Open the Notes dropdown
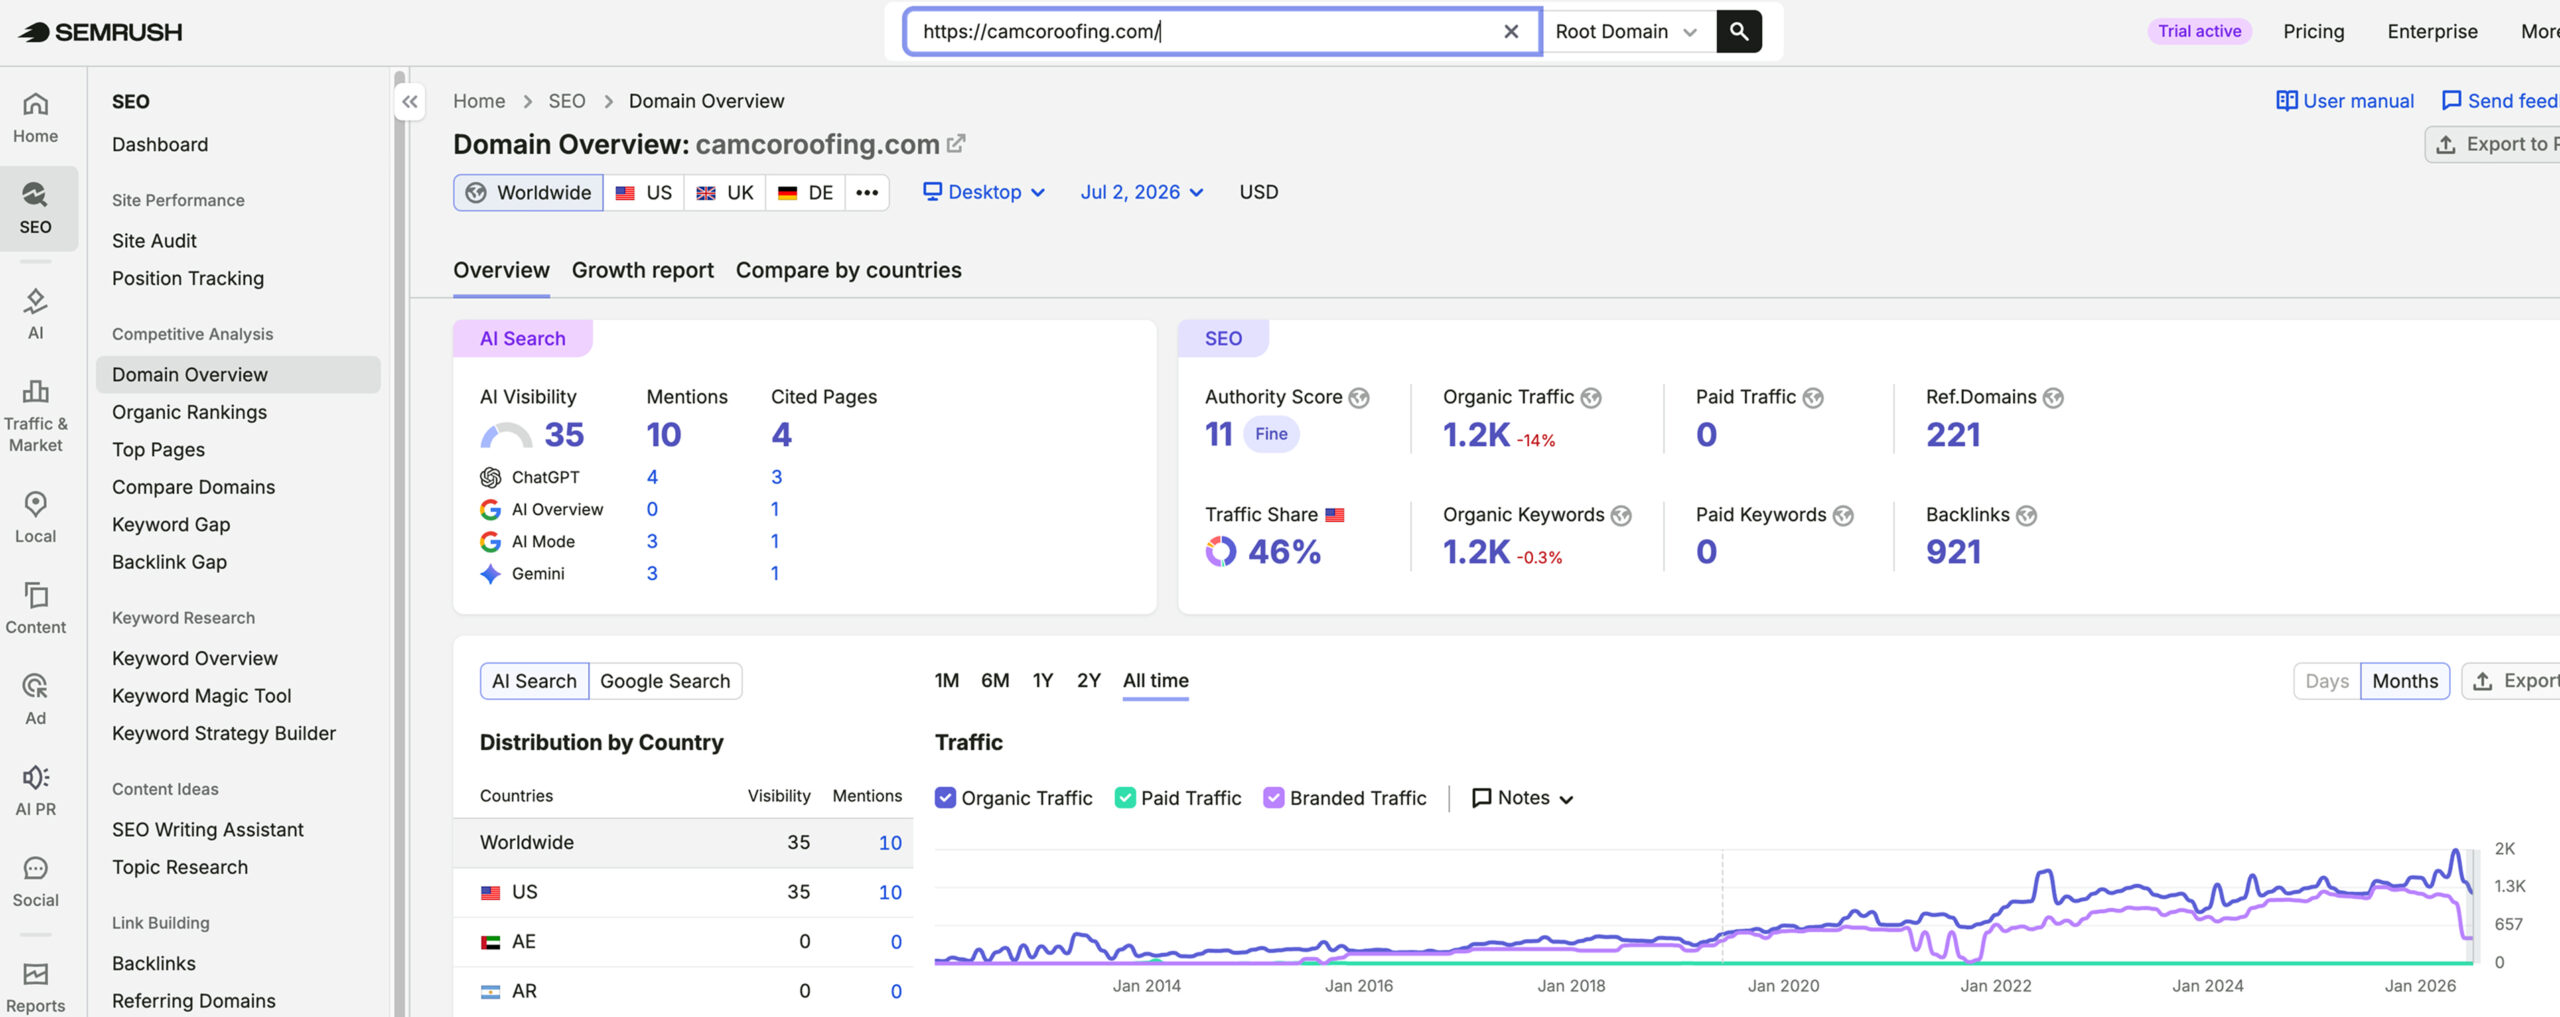This screenshot has height=1017, width=2560. point(1523,798)
